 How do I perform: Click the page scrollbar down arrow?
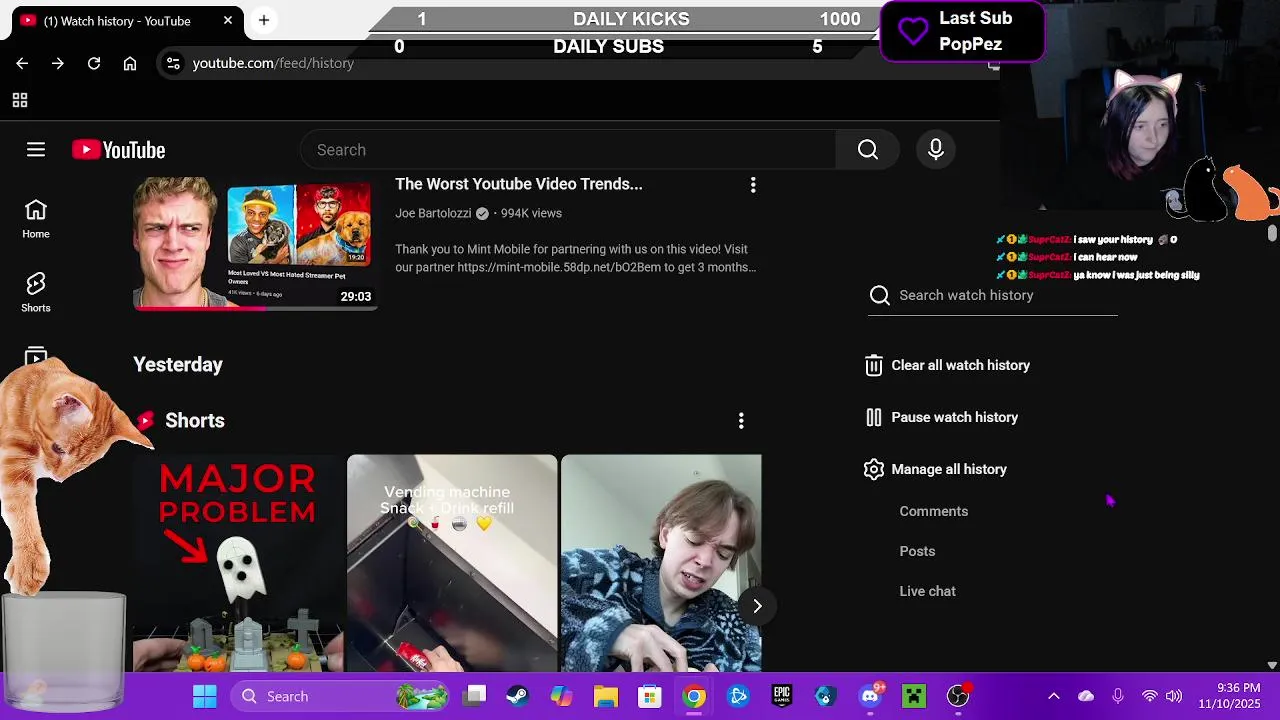pos(1272,665)
